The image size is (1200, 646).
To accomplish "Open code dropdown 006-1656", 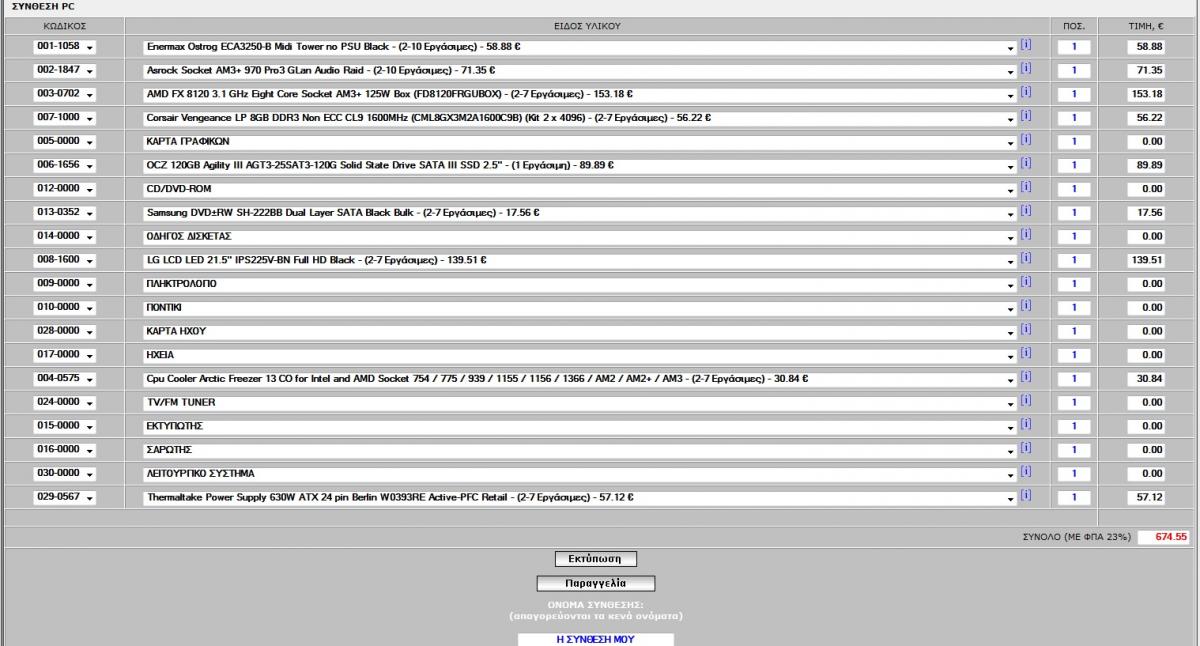I will click(64, 165).
